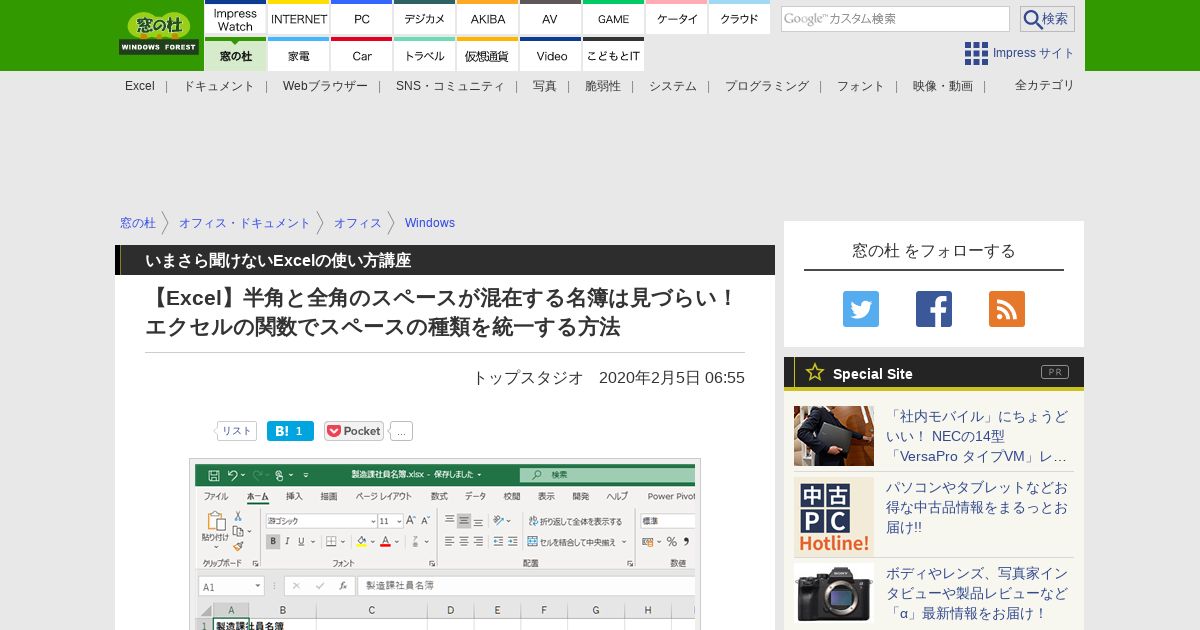Viewport: 1200px width, 630px height.
Task: Select the 窓の杜 site tab
Action: (x=235, y=54)
